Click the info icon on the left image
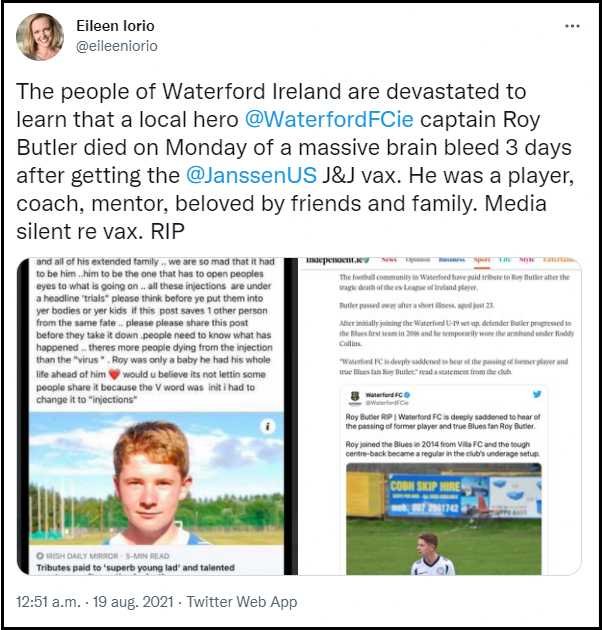Viewport: 602px width, 630px height. [x=268, y=426]
